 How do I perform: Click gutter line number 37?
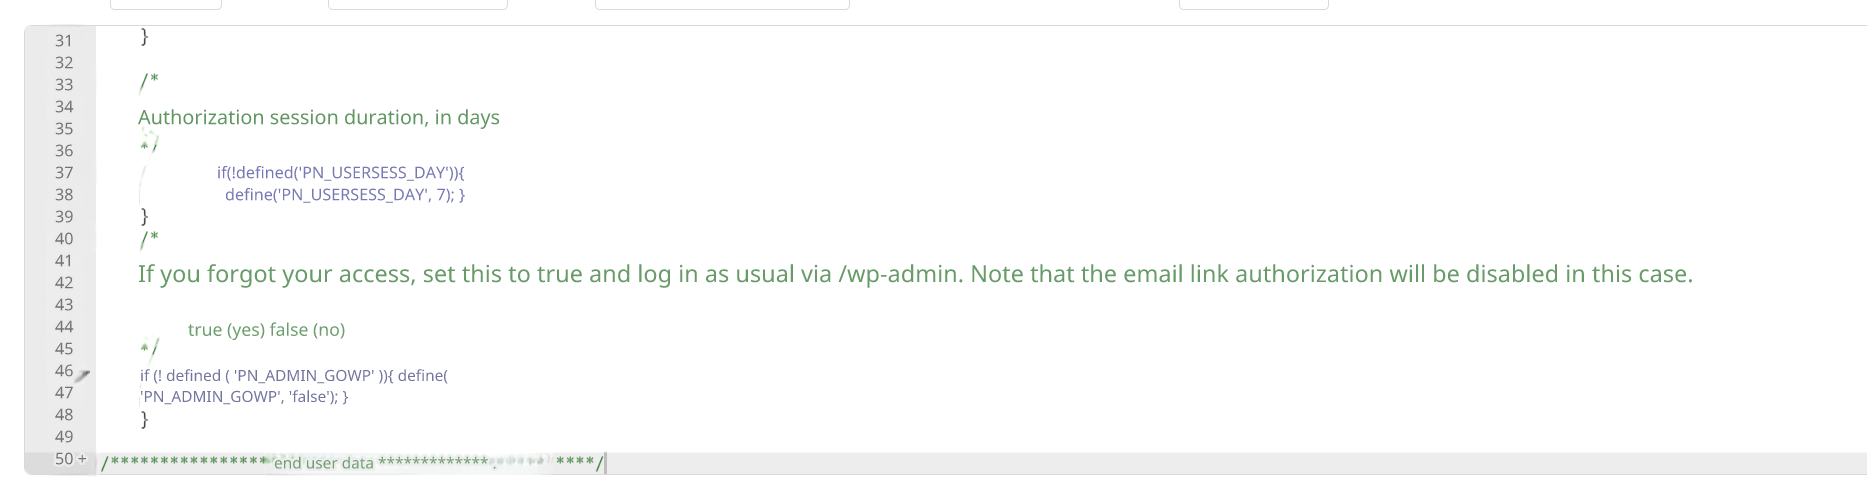tap(64, 173)
